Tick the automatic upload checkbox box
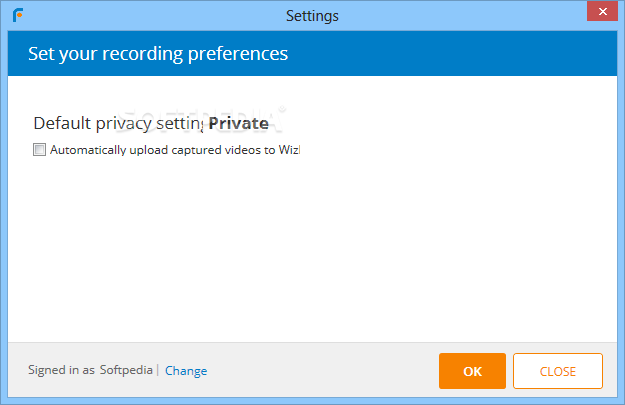Screen dimensions: 625x405 tap(39, 149)
